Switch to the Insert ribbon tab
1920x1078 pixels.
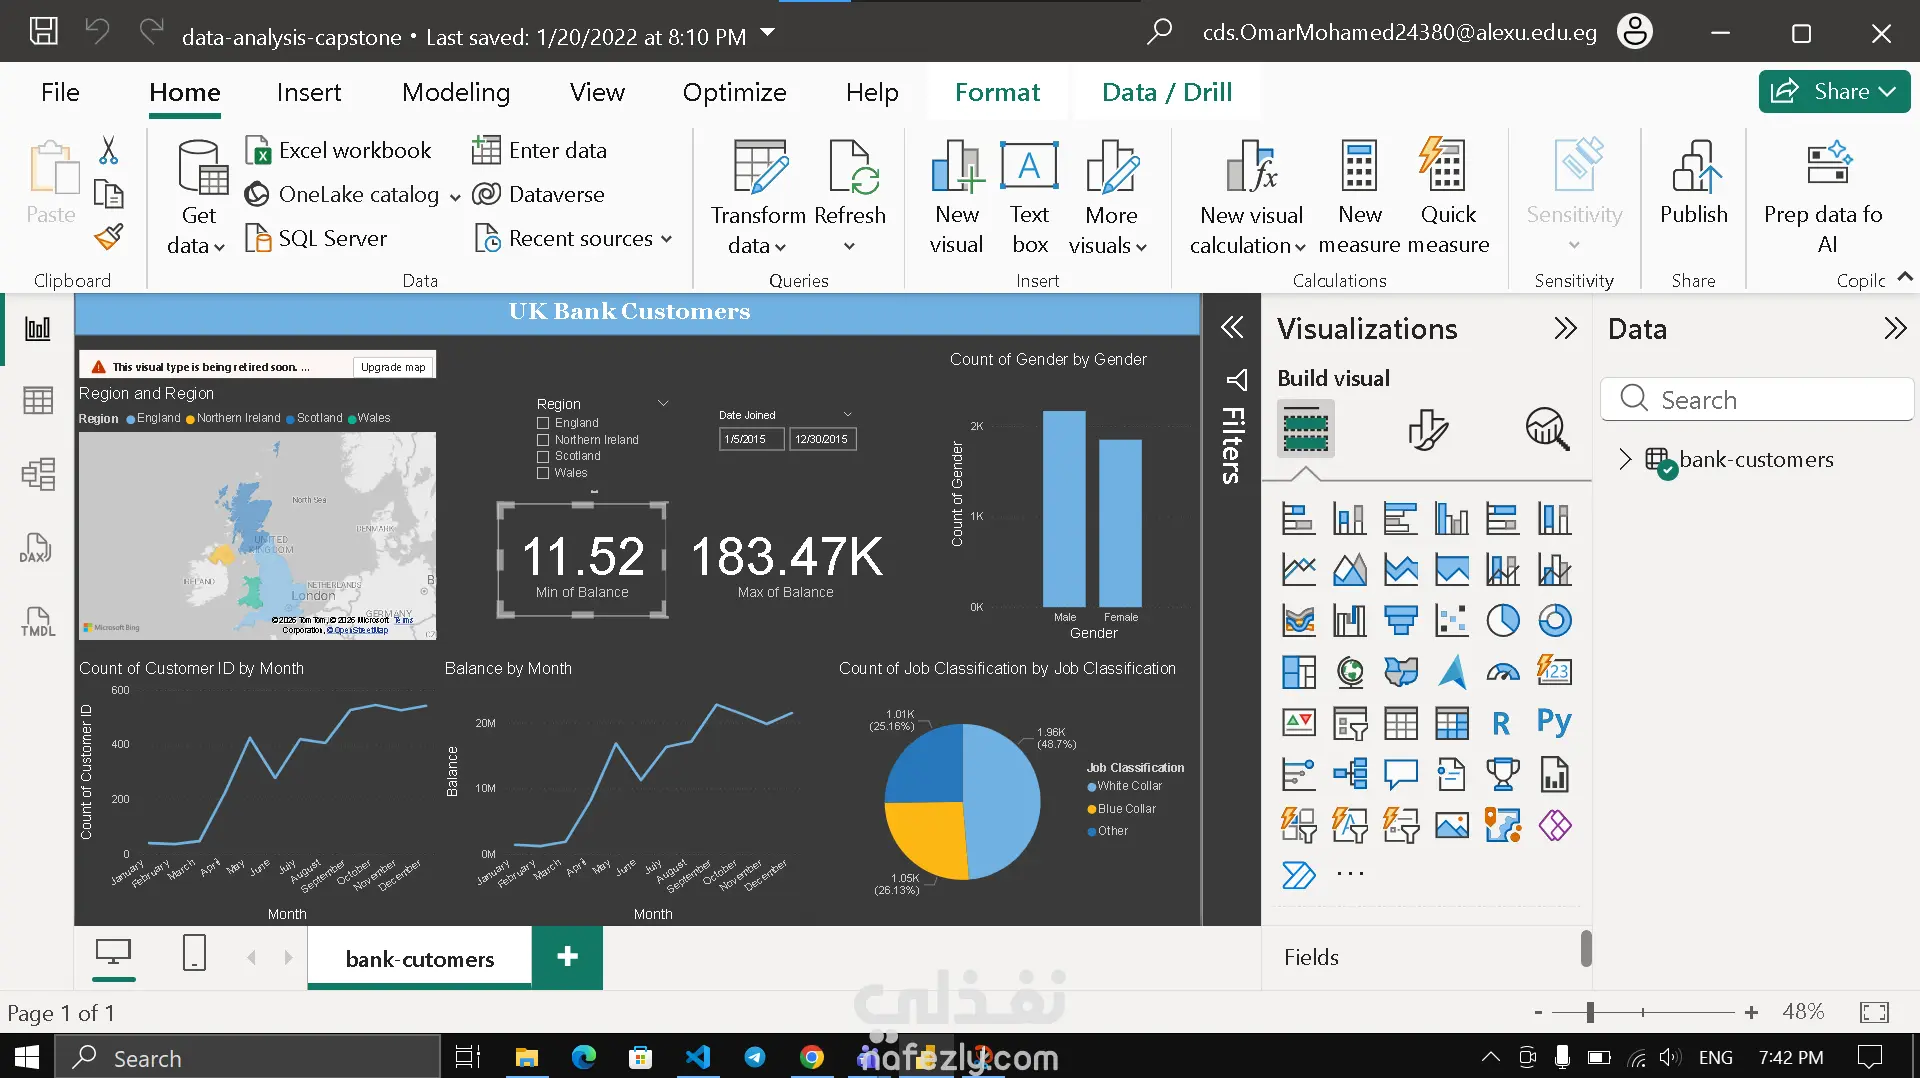pyautogui.click(x=309, y=92)
